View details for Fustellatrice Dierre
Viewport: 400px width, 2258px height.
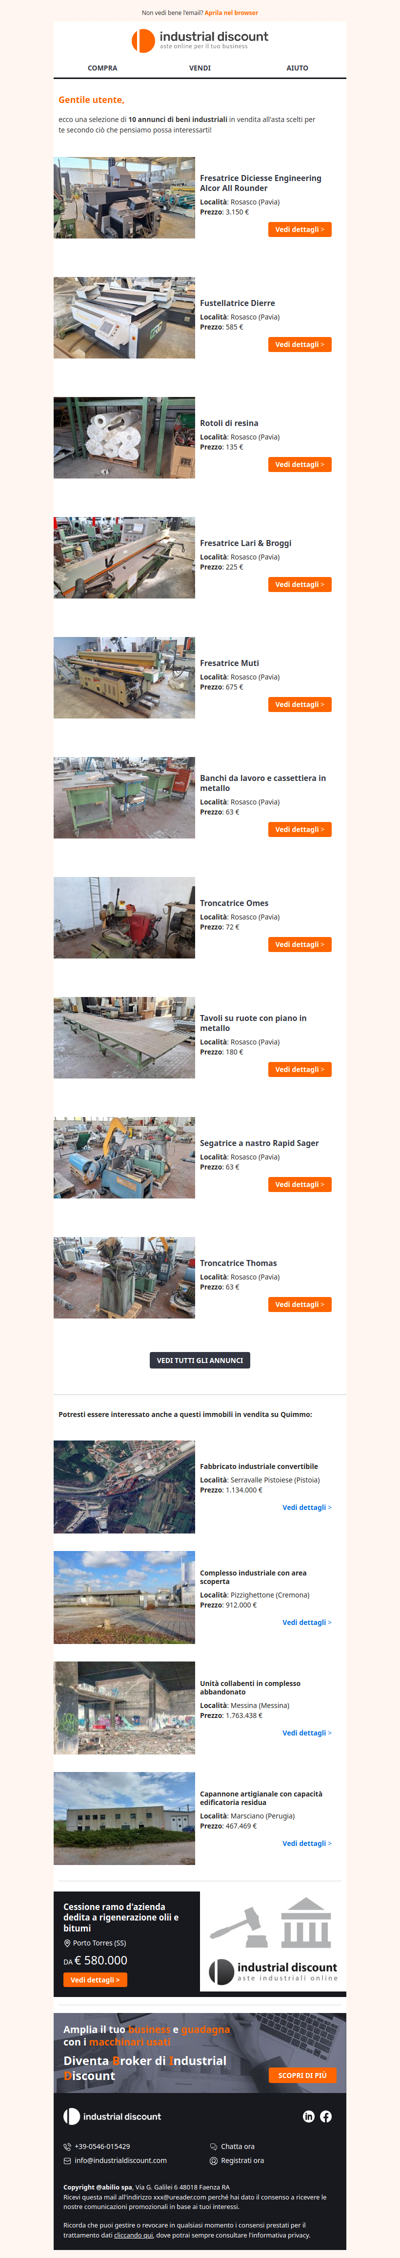pos(299,344)
